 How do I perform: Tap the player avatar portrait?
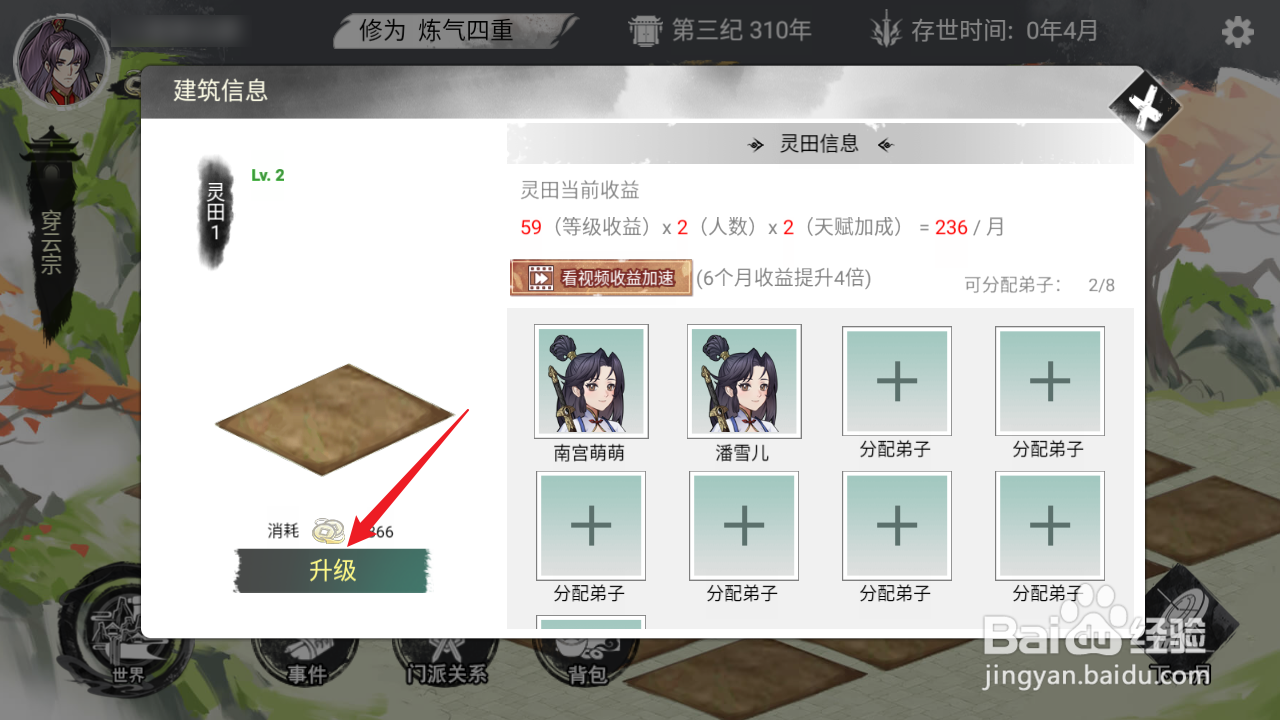click(x=60, y=60)
